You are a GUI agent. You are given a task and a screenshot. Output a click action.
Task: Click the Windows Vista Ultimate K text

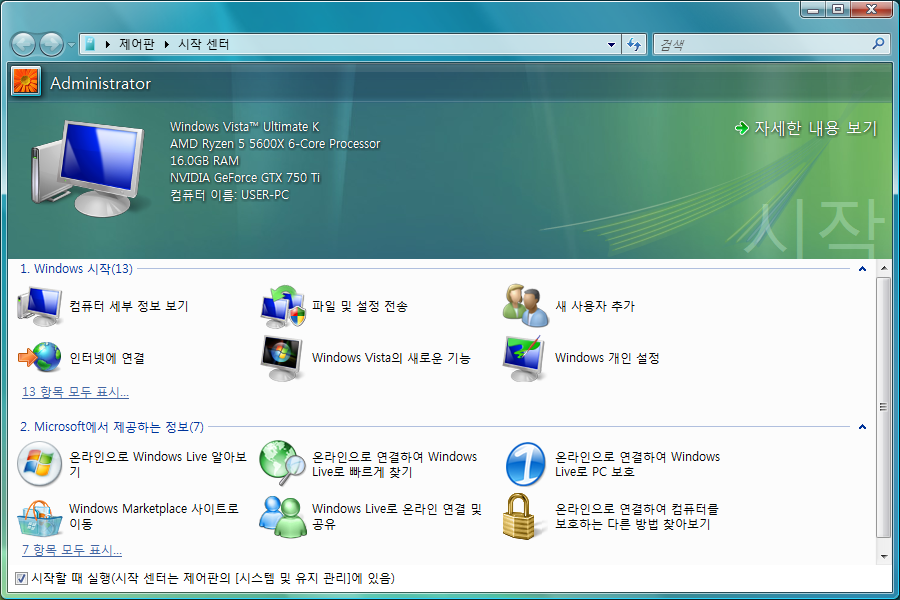[245, 126]
